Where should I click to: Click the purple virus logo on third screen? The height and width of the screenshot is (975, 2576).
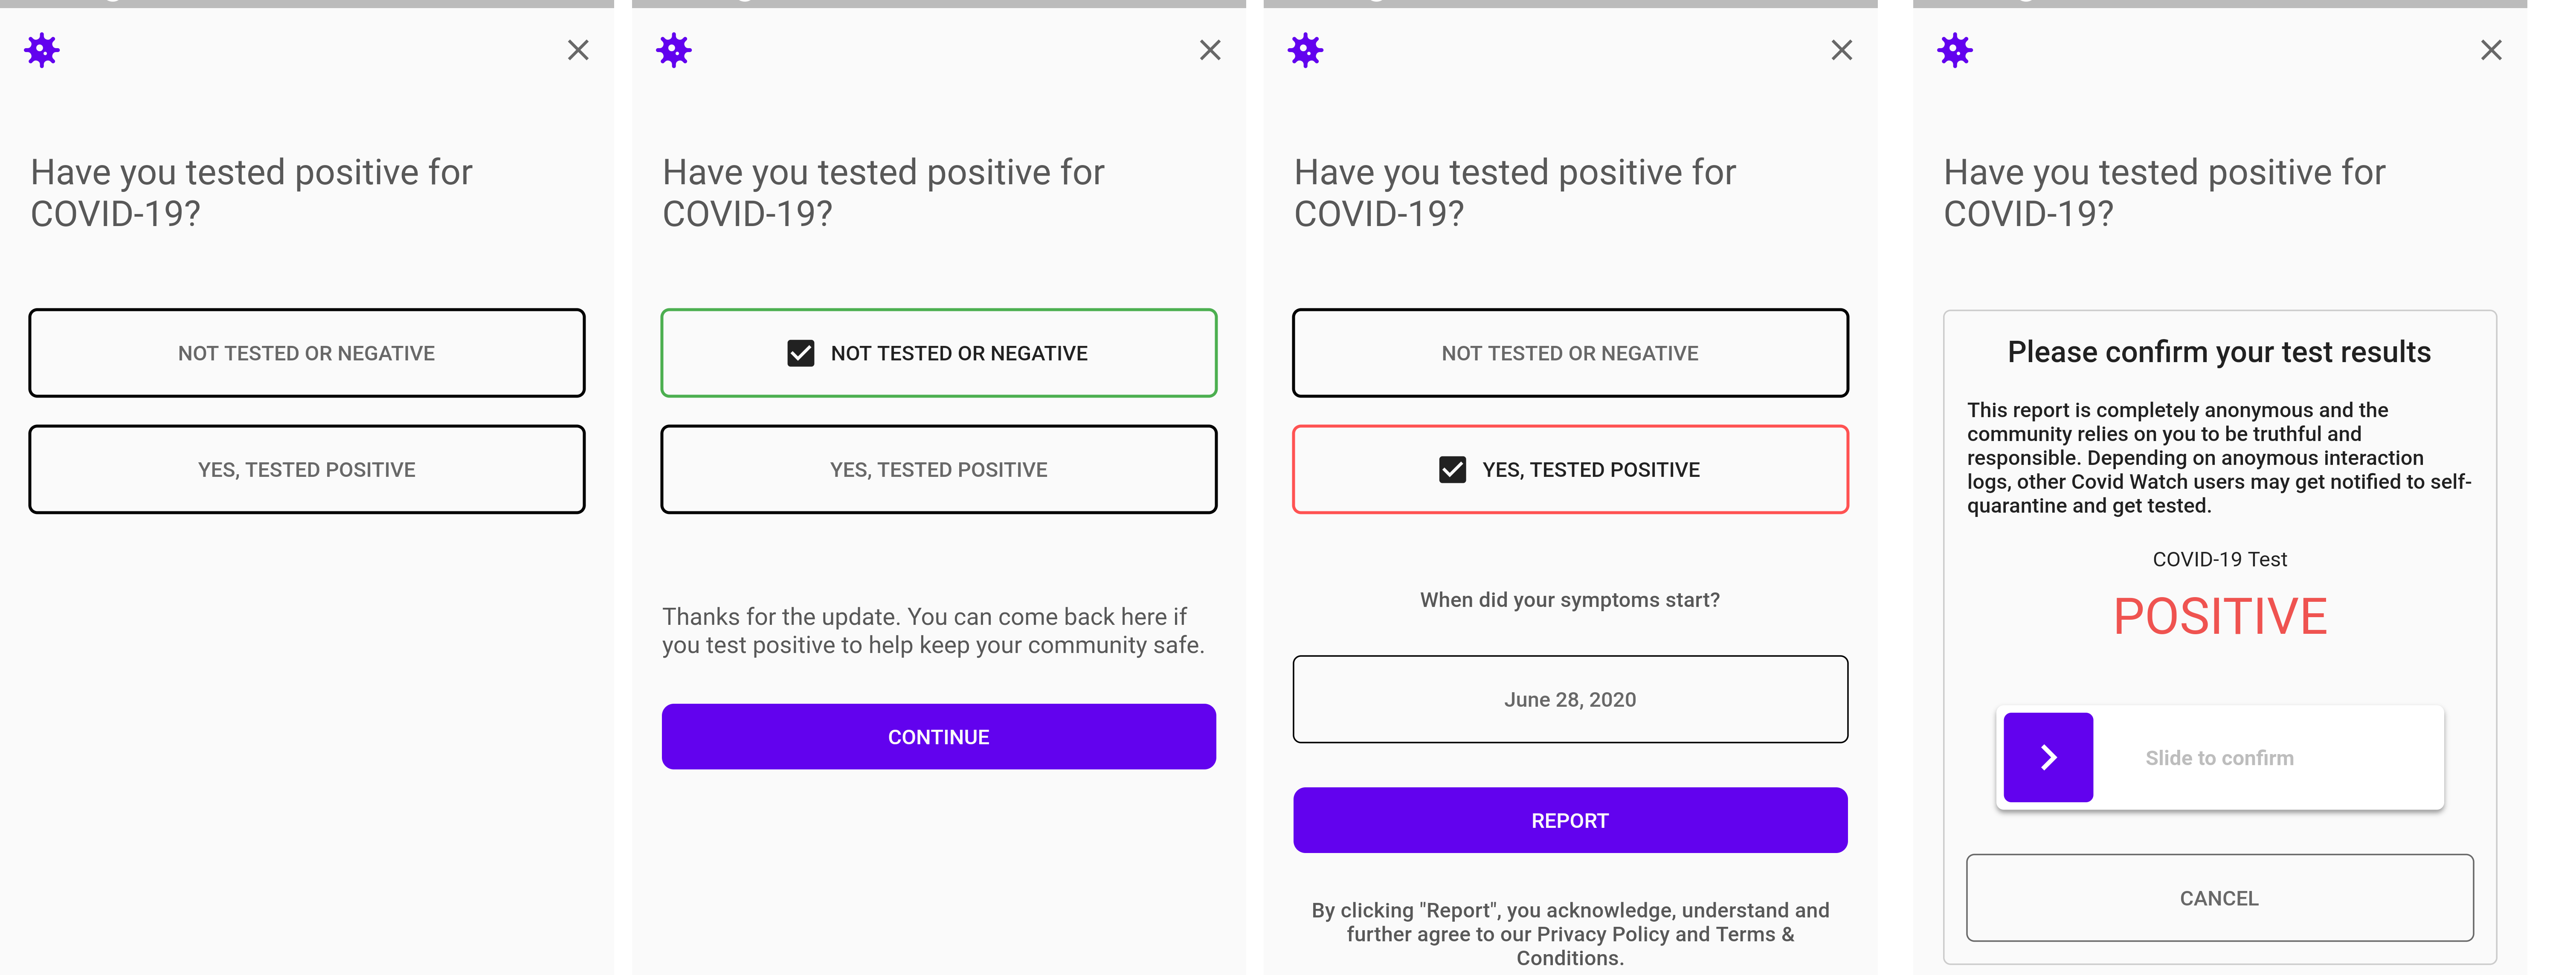(x=1305, y=50)
